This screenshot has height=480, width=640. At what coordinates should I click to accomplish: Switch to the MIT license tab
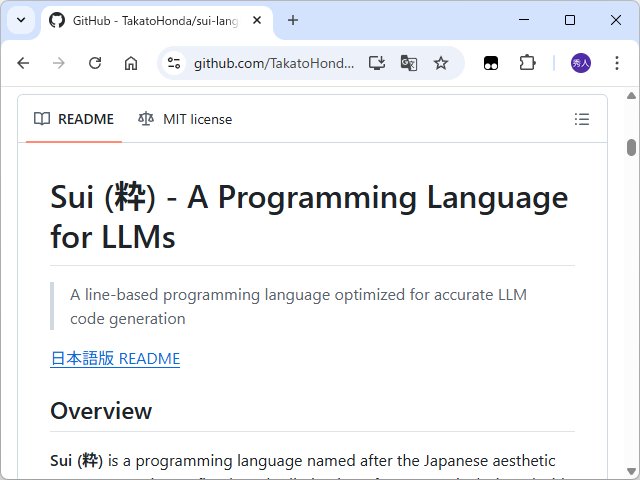[185, 119]
